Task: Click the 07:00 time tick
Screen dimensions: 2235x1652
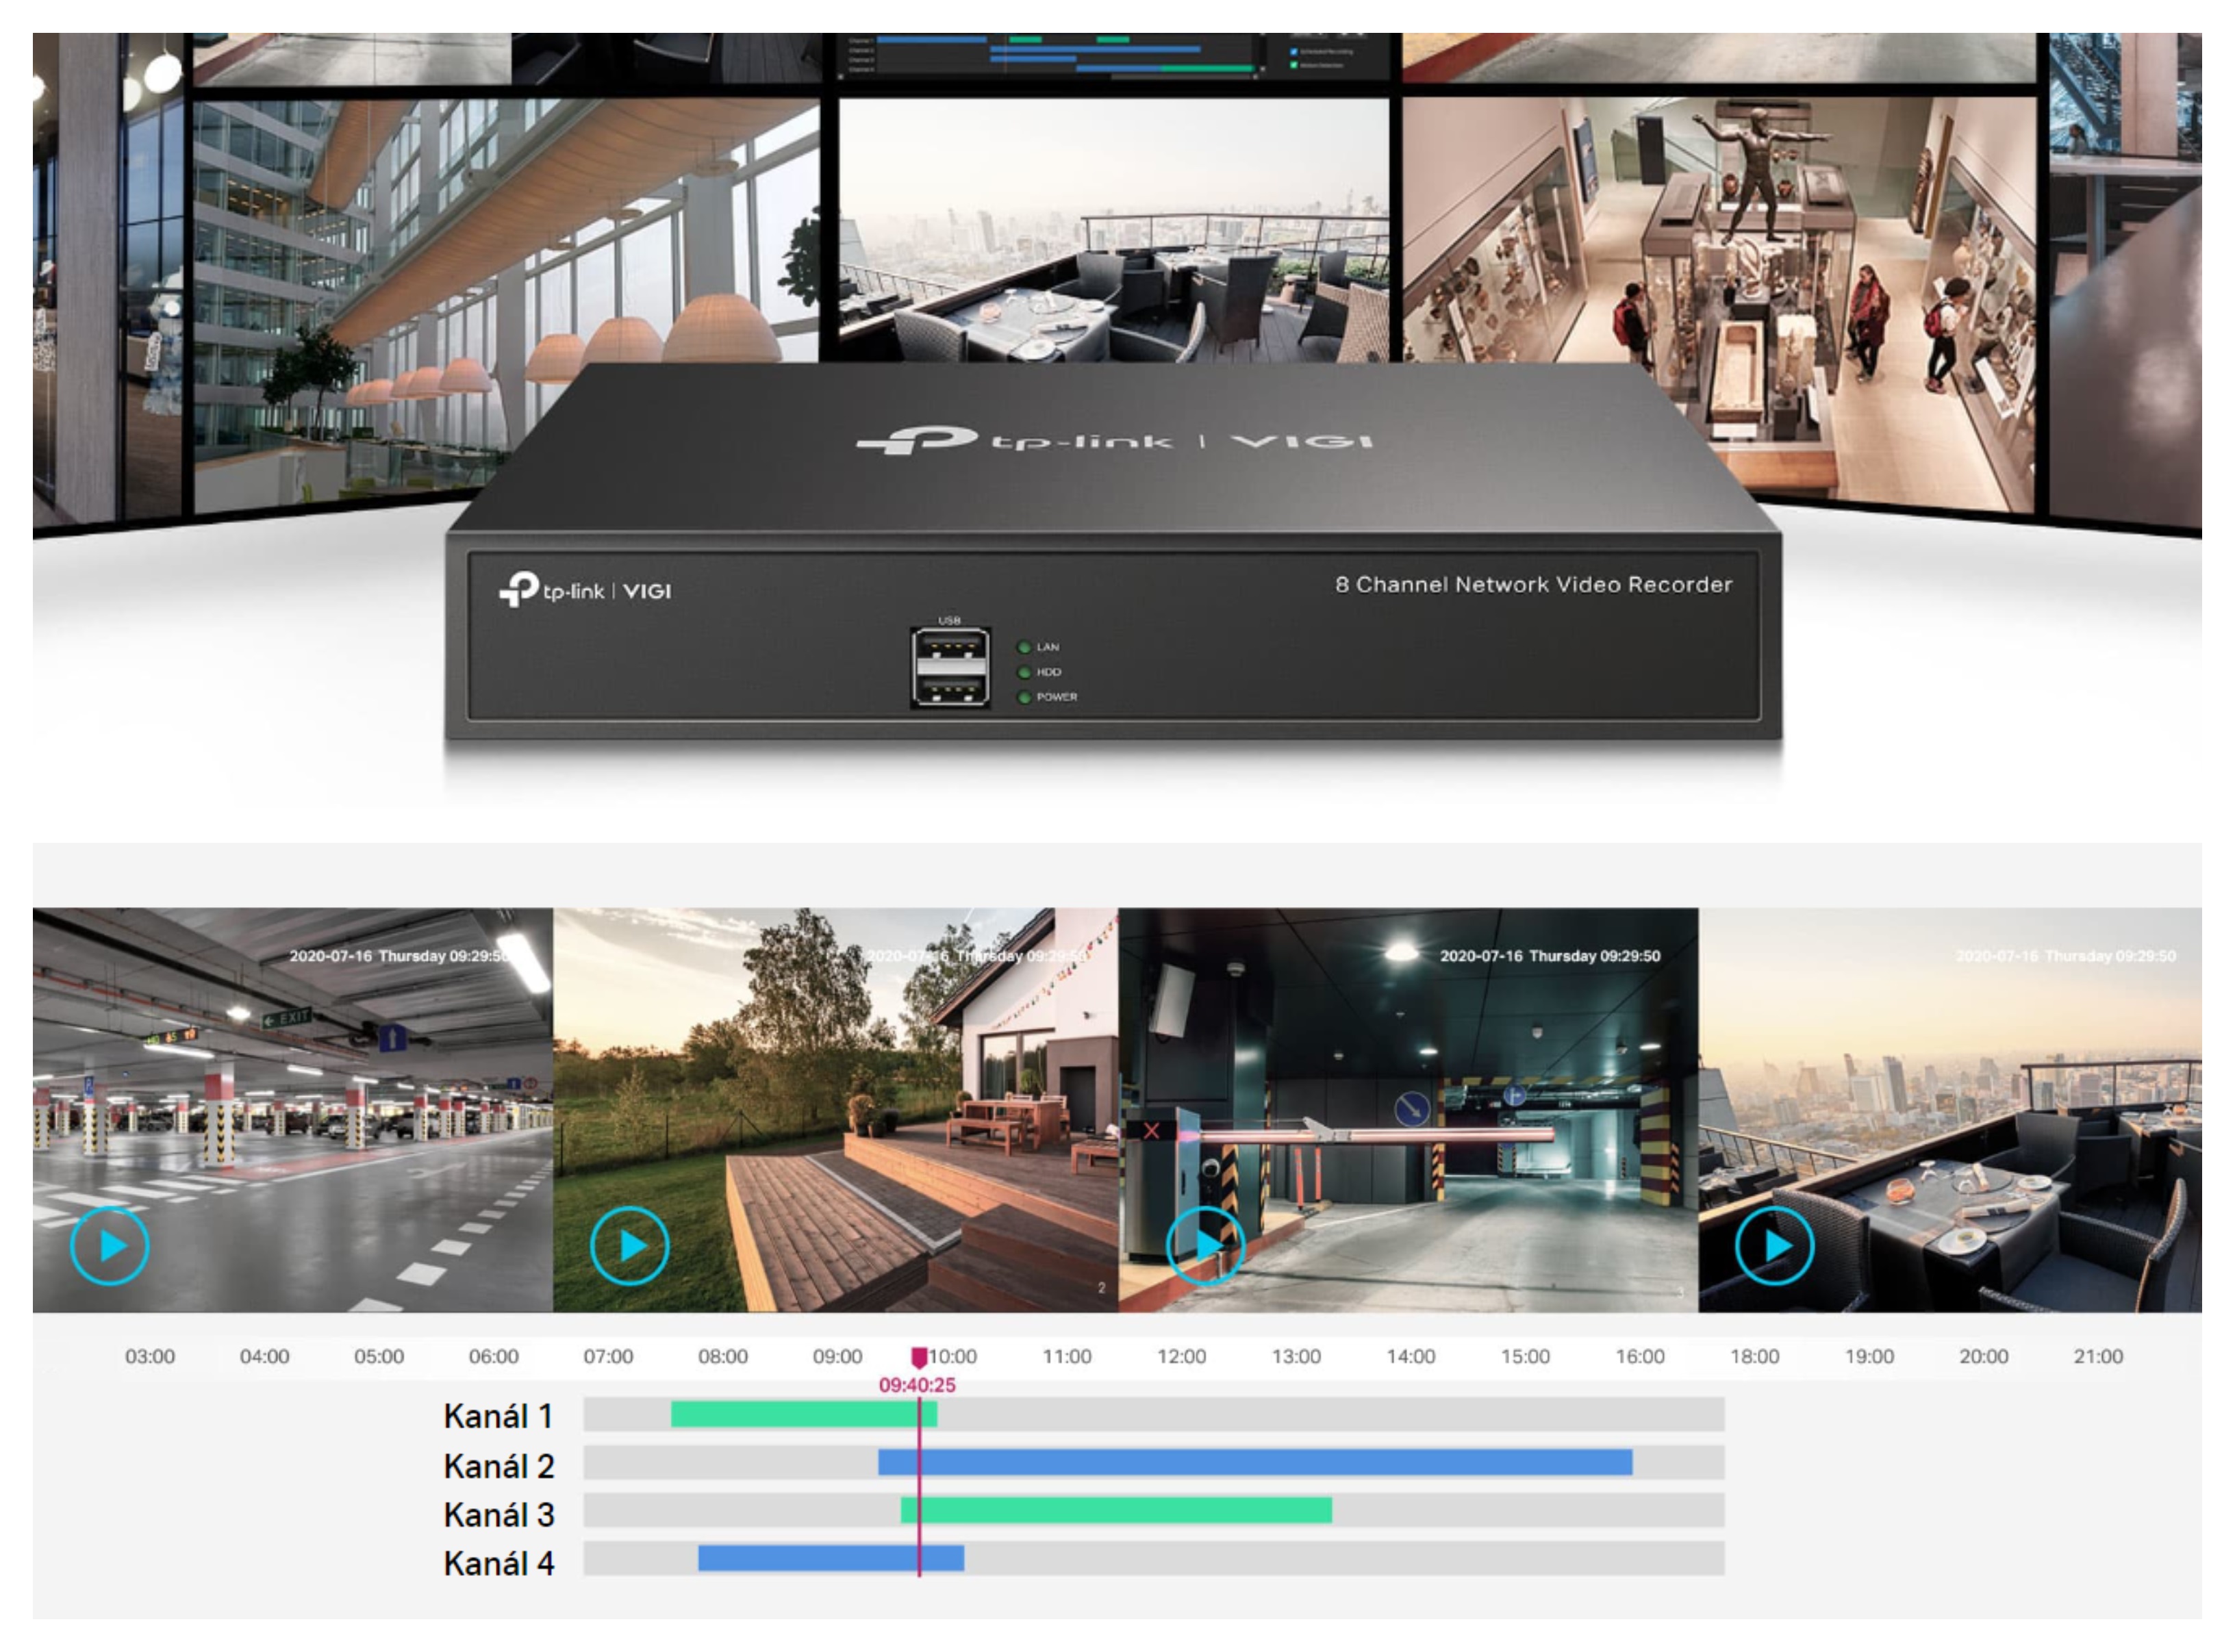Action: tap(608, 1356)
